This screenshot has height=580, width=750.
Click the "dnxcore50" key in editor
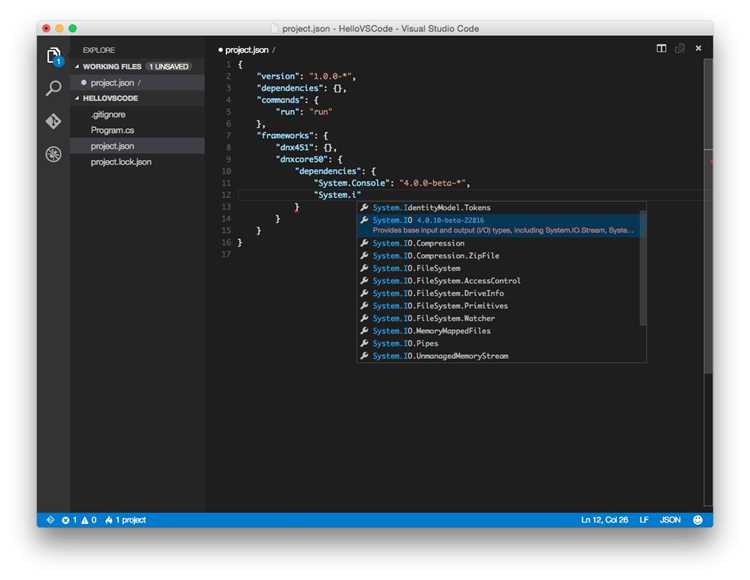point(302,159)
